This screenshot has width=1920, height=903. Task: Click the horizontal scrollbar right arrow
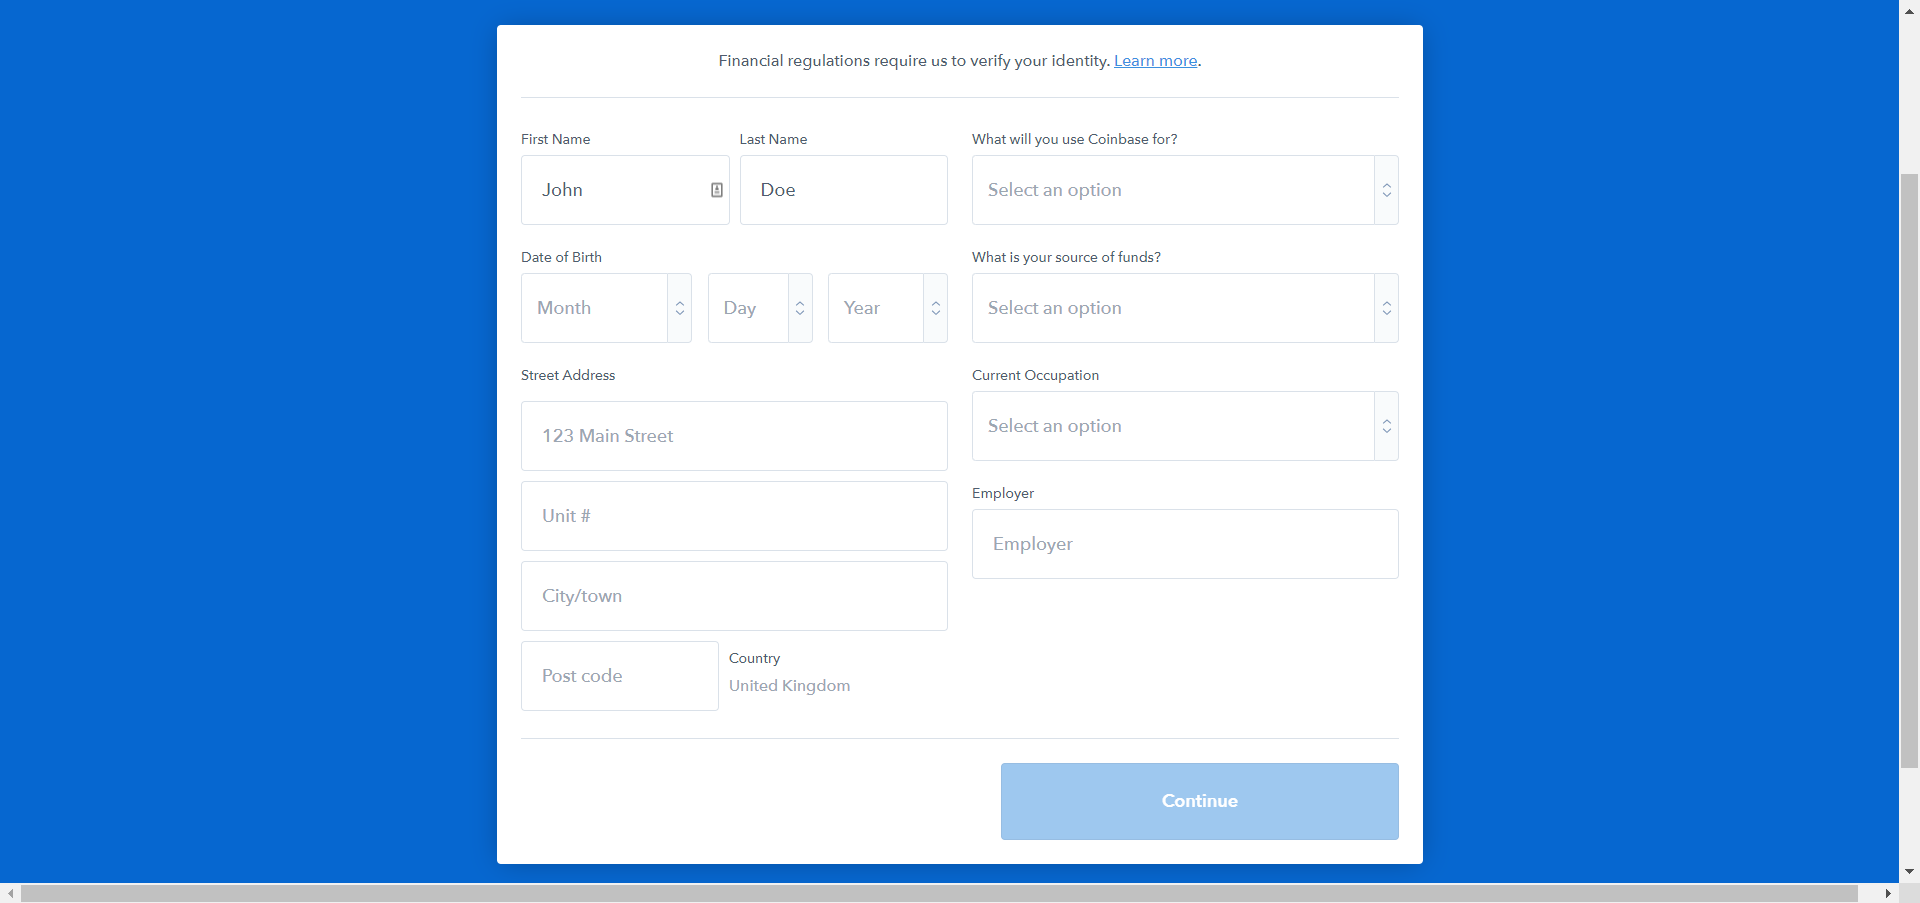(x=1888, y=893)
